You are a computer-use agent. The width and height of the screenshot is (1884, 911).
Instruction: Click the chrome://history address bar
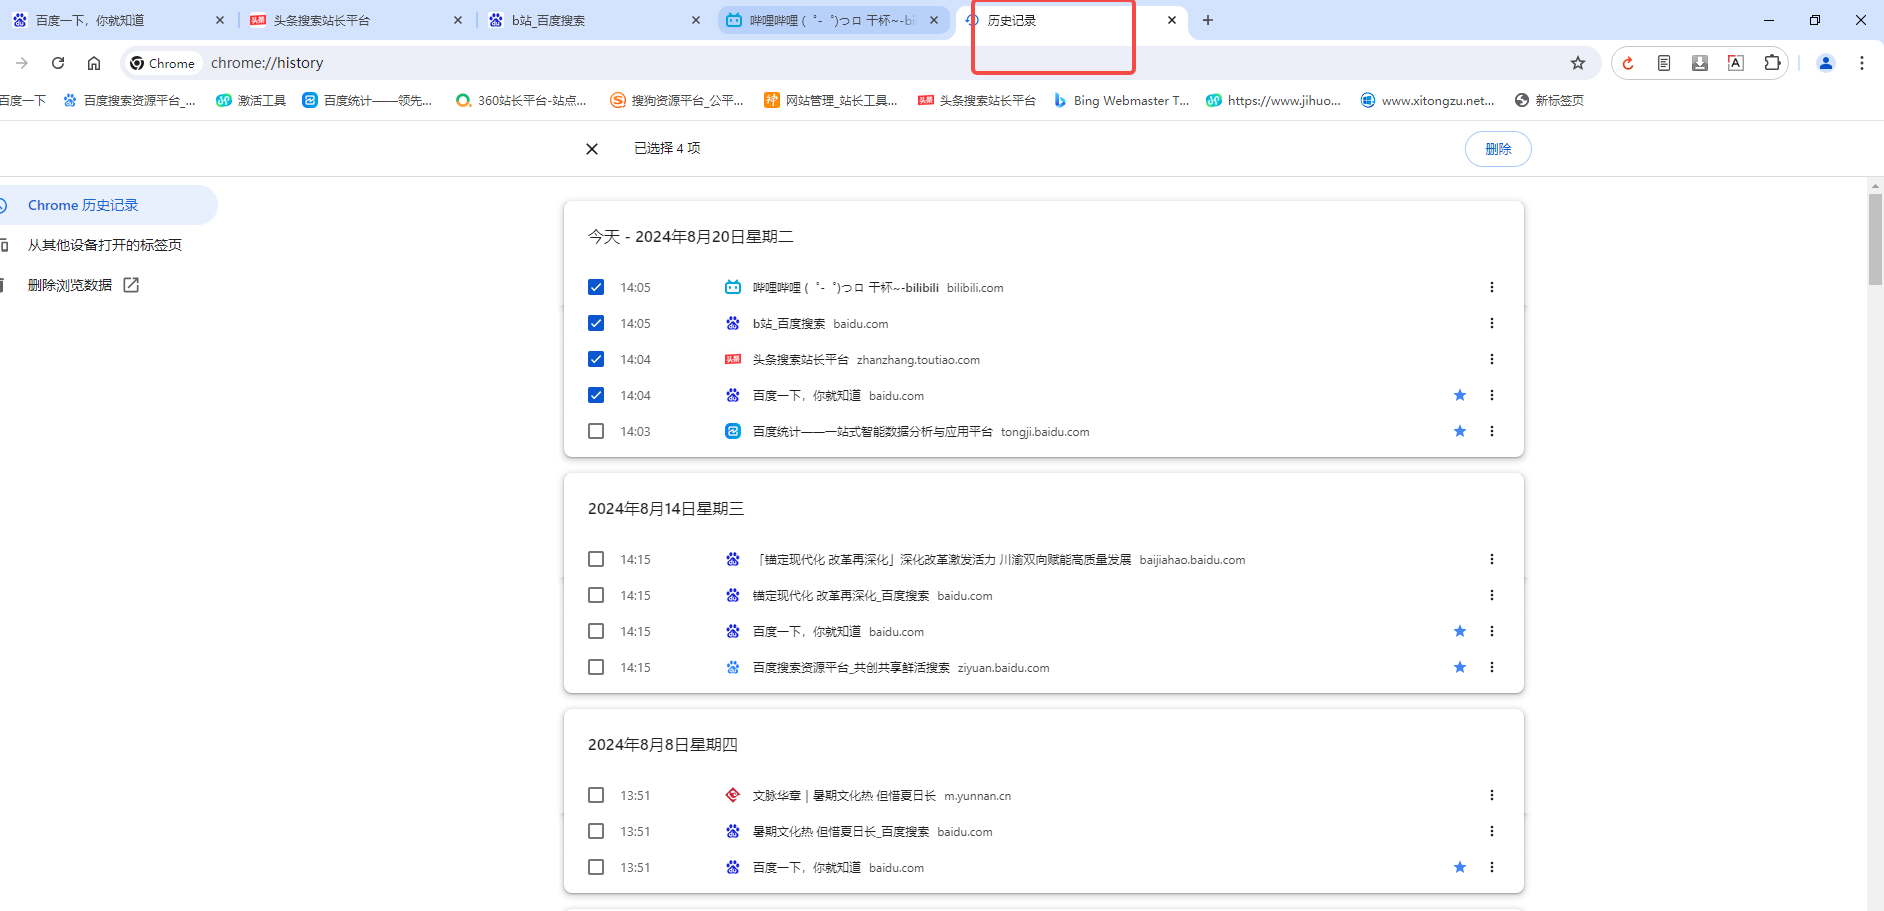click(860, 63)
